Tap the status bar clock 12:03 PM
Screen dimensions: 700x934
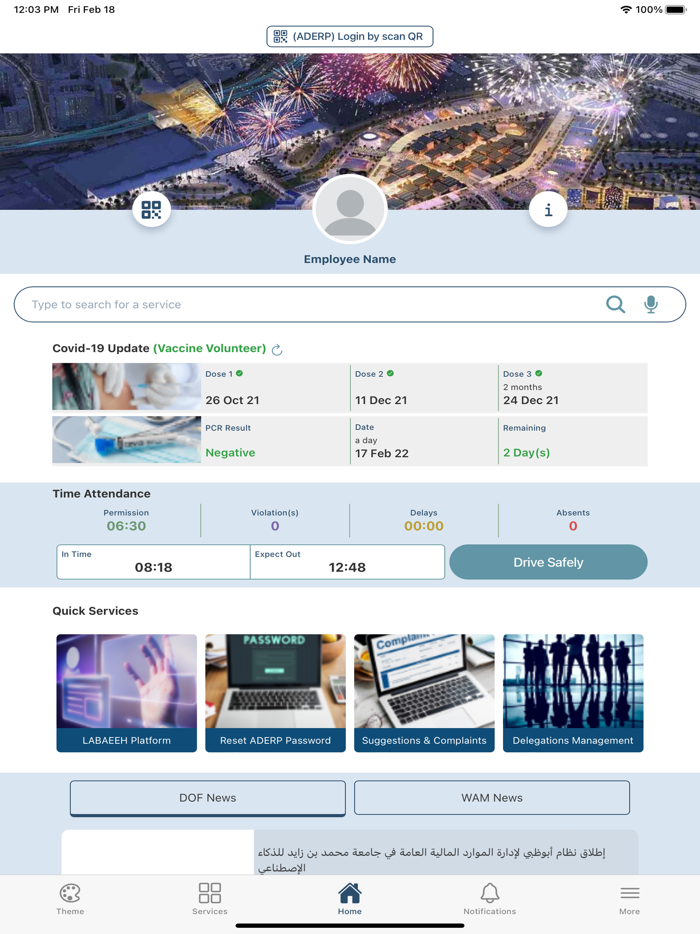[x=36, y=10]
